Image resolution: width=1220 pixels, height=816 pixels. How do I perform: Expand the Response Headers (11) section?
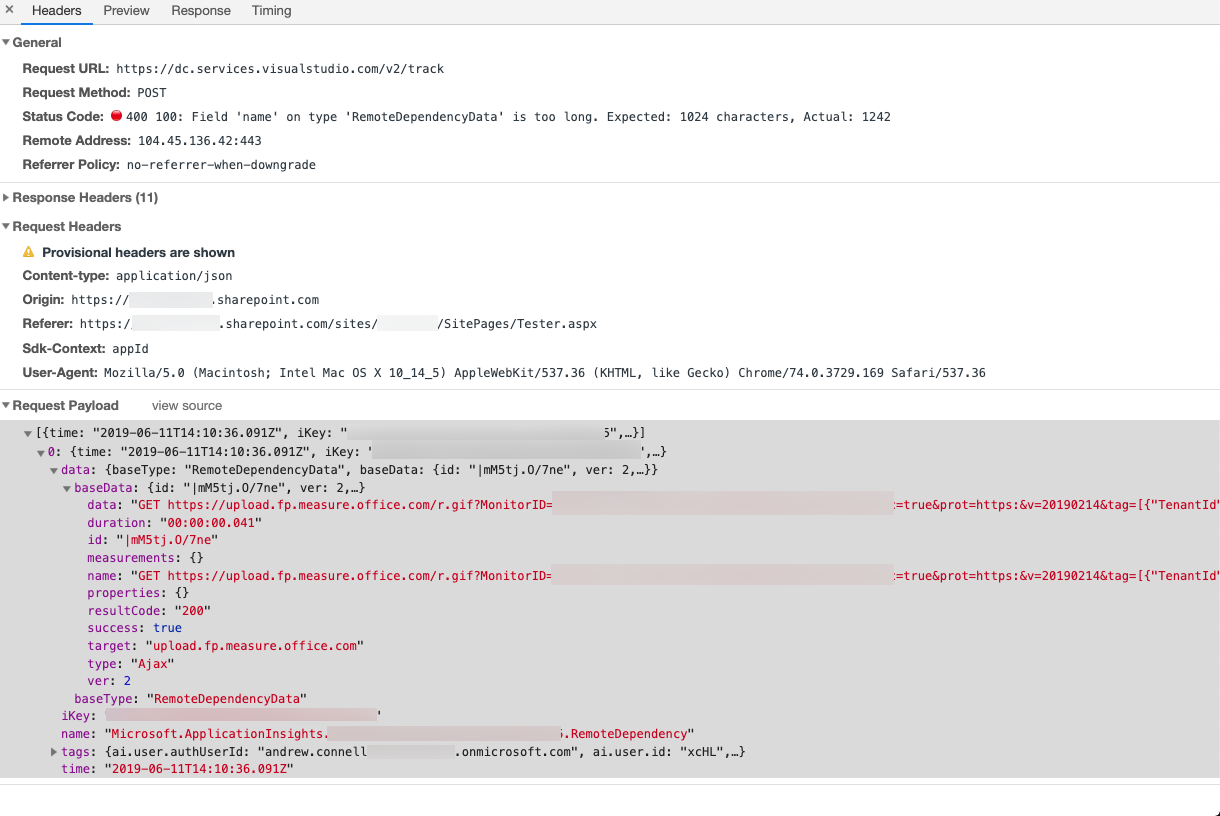click(x=6, y=198)
